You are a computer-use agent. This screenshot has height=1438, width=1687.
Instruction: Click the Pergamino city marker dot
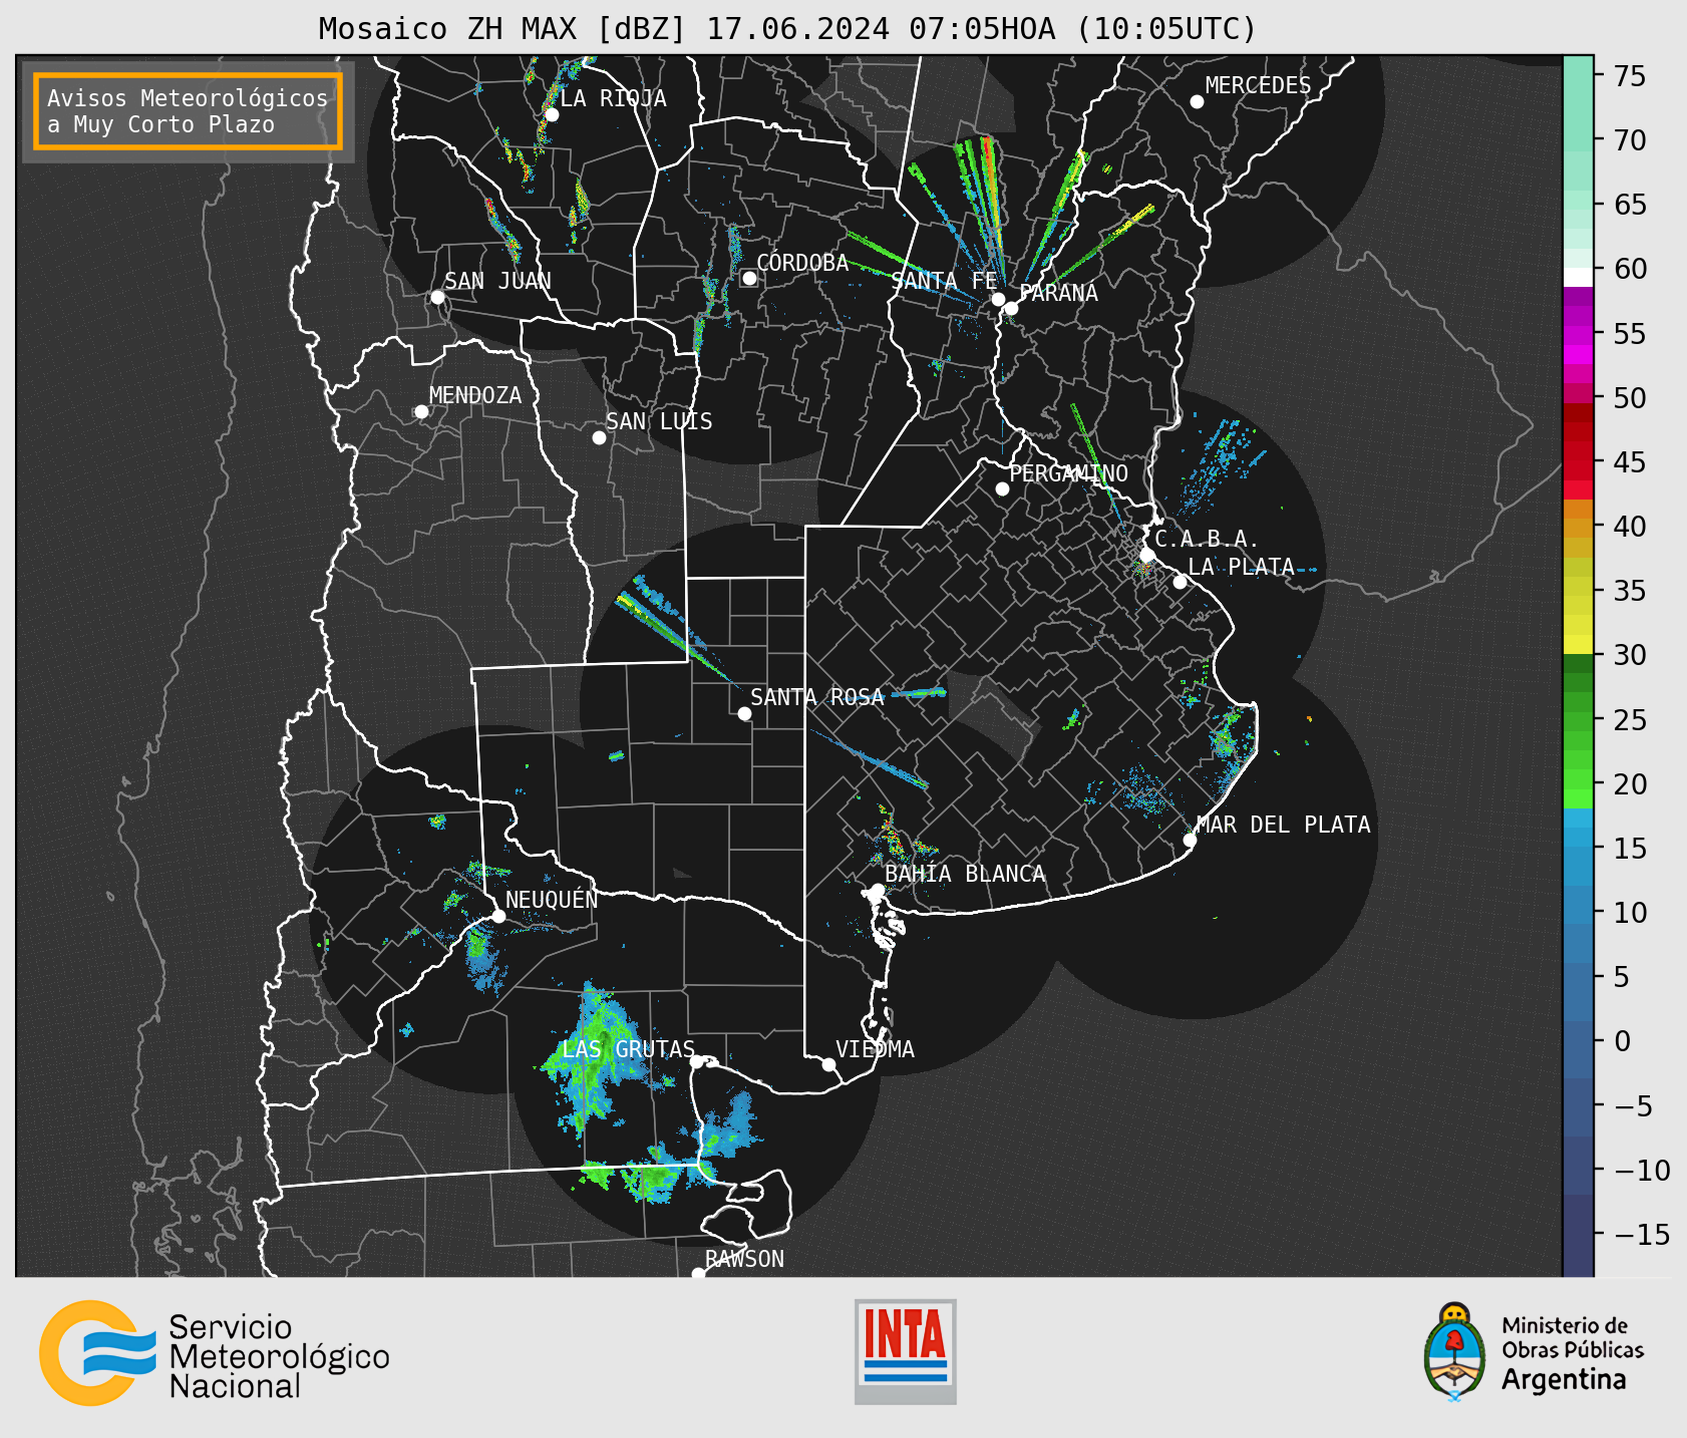(x=1002, y=489)
